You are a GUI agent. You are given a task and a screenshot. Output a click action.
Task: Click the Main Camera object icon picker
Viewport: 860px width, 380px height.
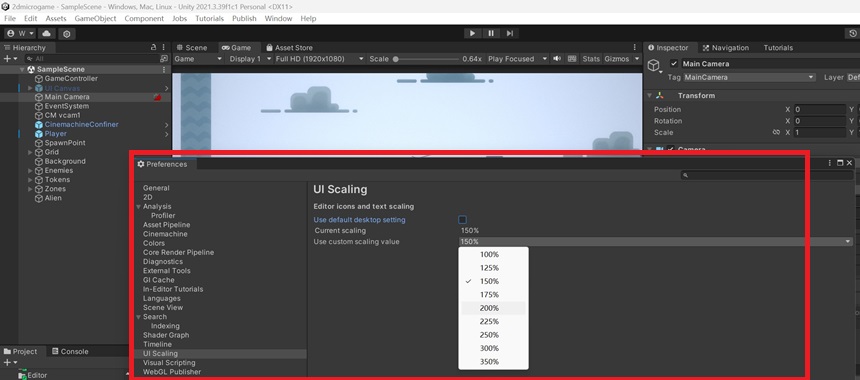(x=654, y=66)
